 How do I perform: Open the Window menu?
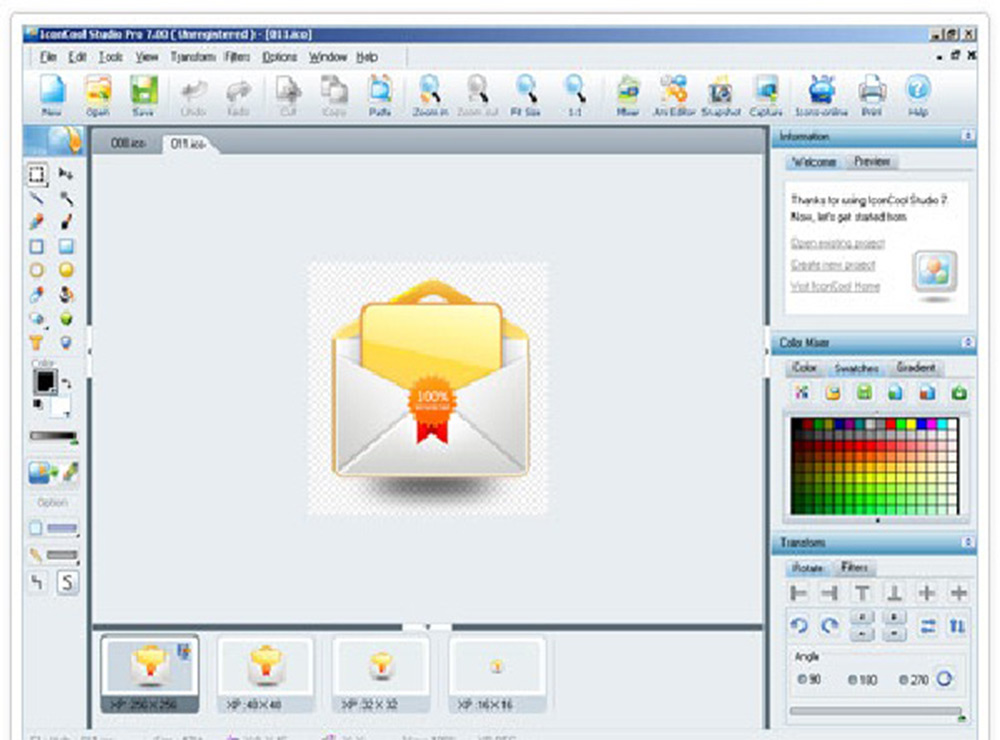(x=328, y=57)
